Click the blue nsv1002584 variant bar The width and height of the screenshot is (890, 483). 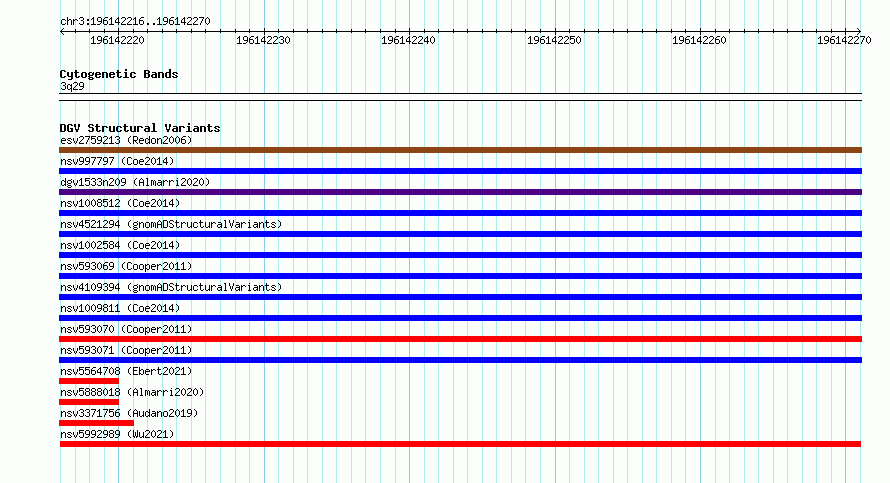[x=460, y=255]
